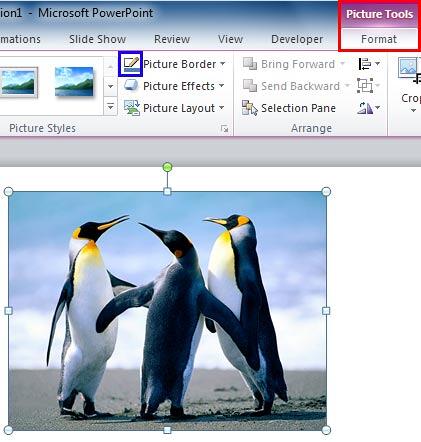Viewport: 421px width, 442px height.
Task: Open the Developer tab
Action: click(297, 39)
